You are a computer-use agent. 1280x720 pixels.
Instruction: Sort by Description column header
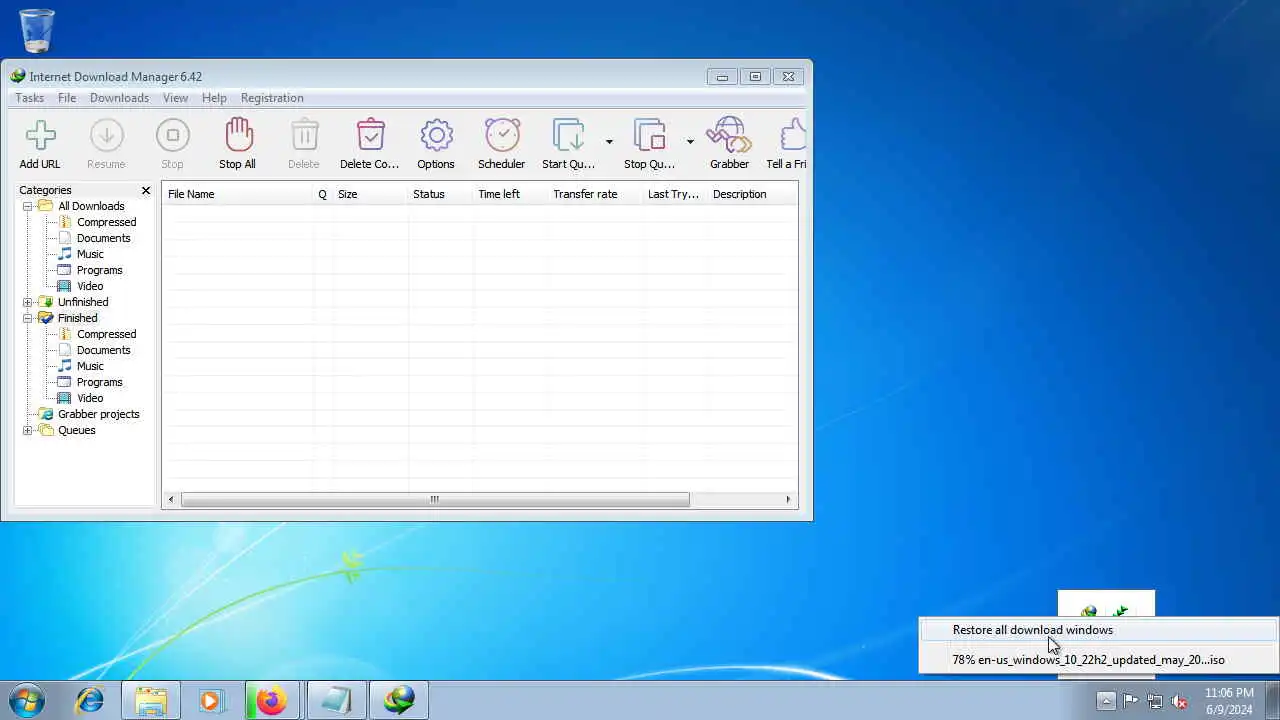point(752,194)
